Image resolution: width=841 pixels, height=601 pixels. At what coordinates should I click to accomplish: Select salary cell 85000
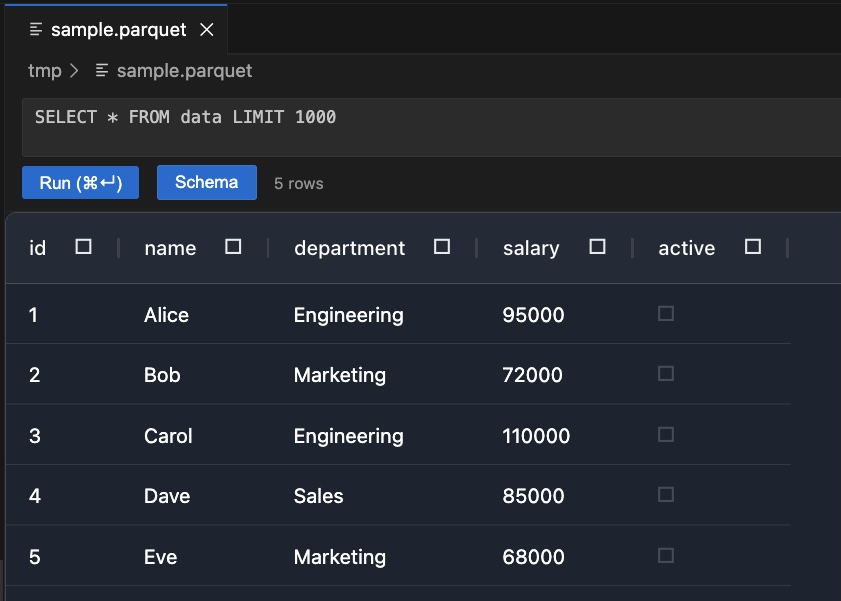pyautogui.click(x=533, y=496)
